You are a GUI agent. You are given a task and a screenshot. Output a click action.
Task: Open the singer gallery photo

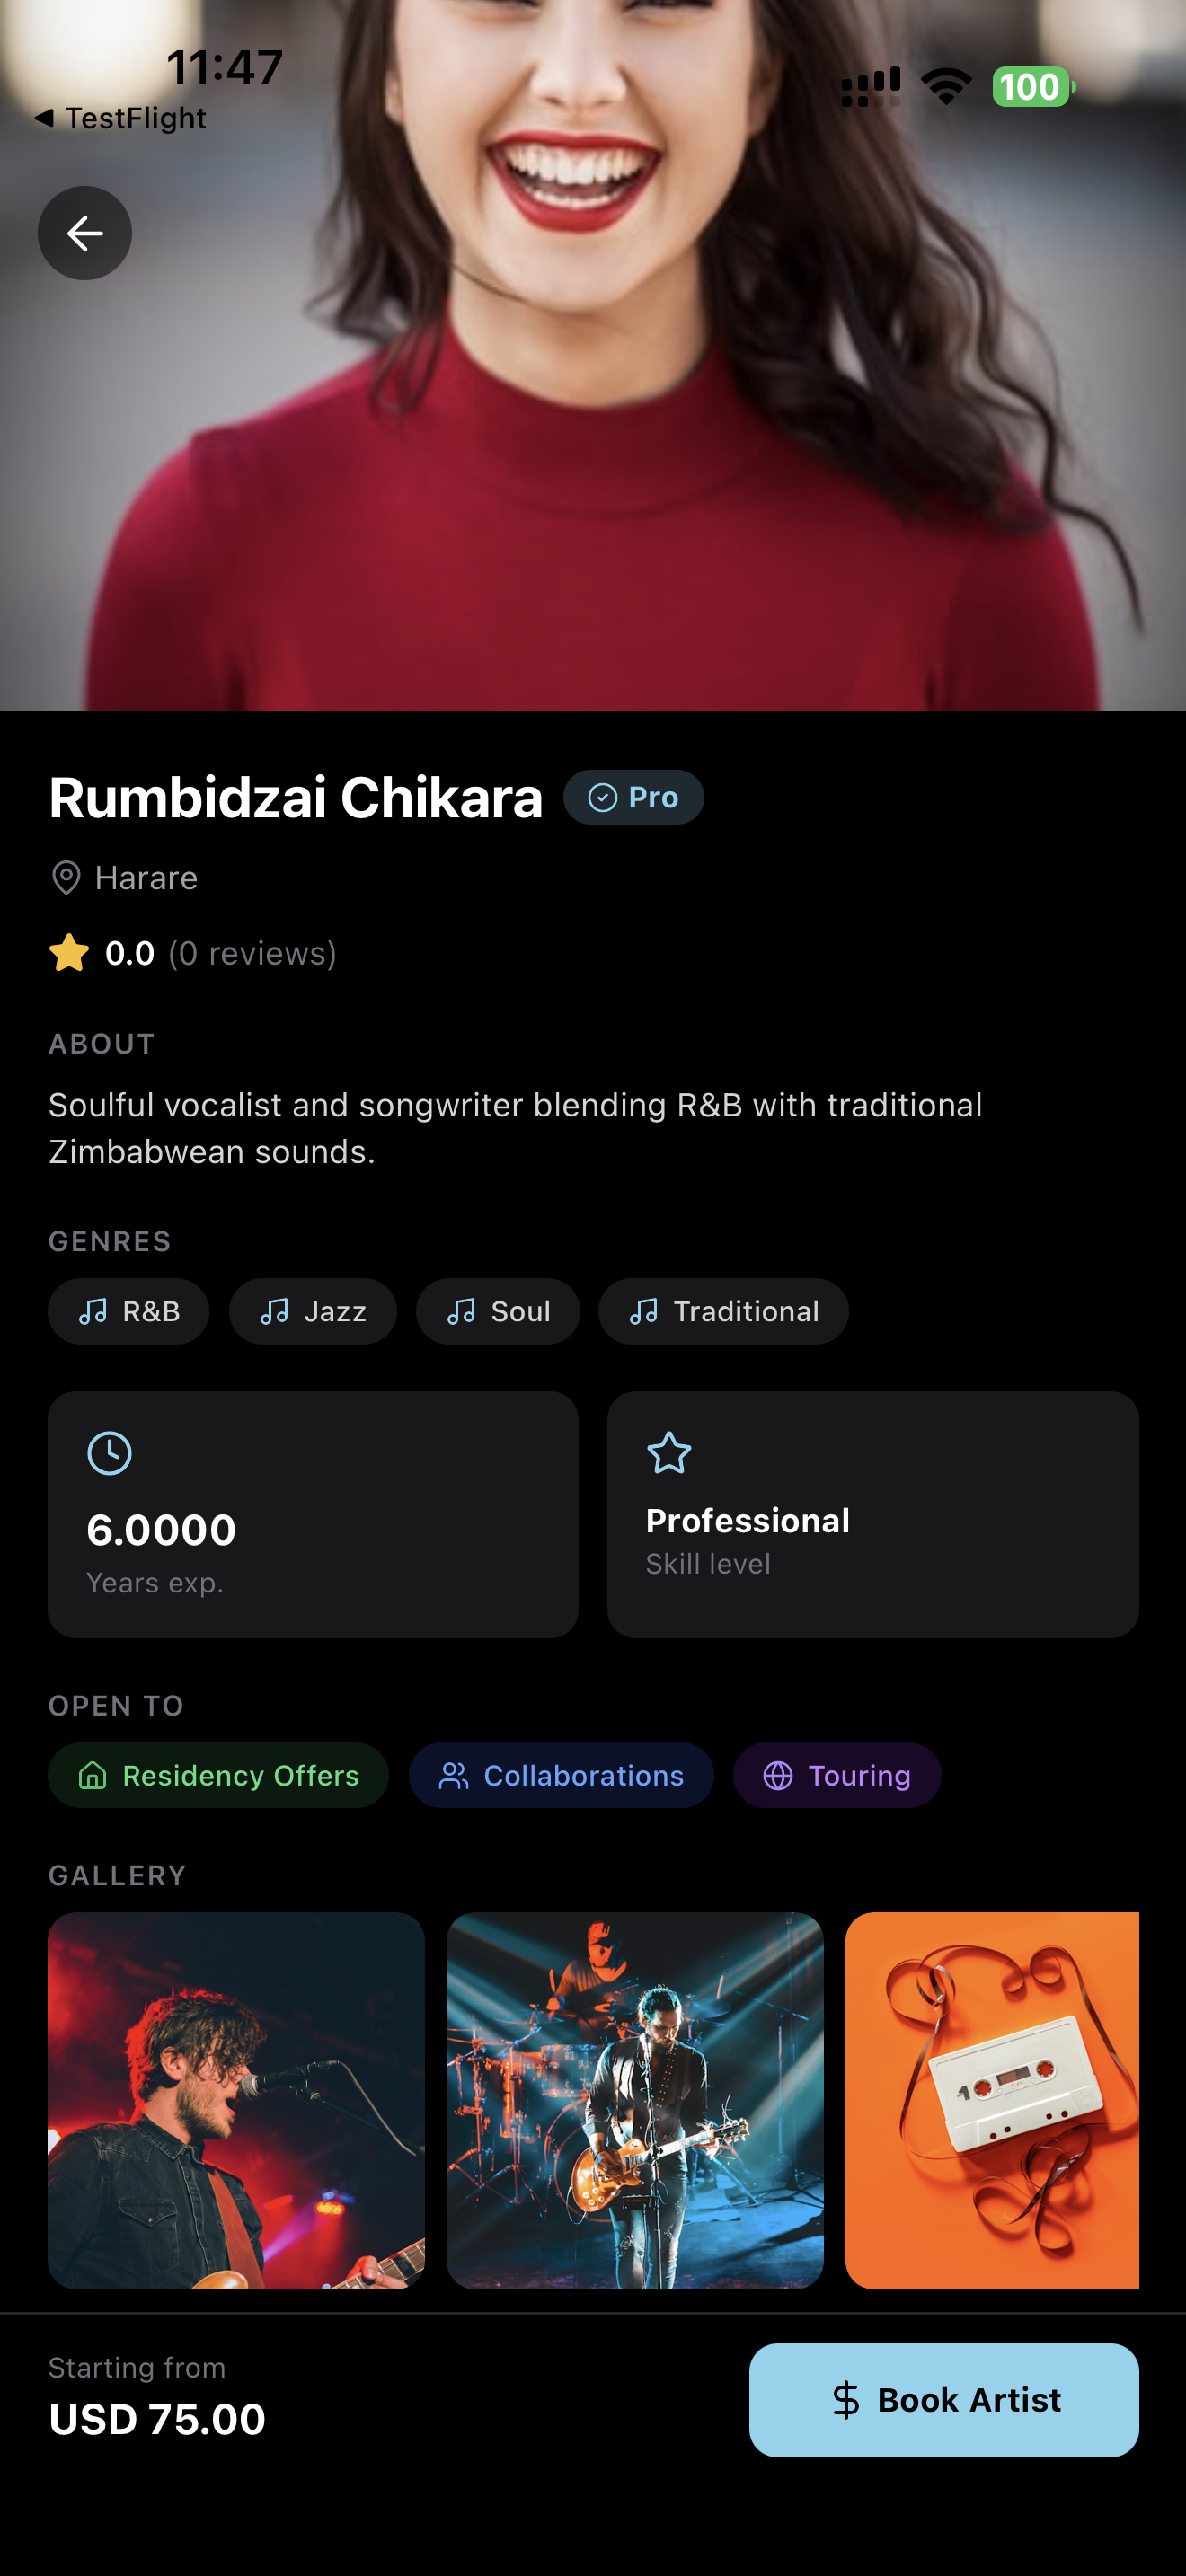(x=236, y=2100)
